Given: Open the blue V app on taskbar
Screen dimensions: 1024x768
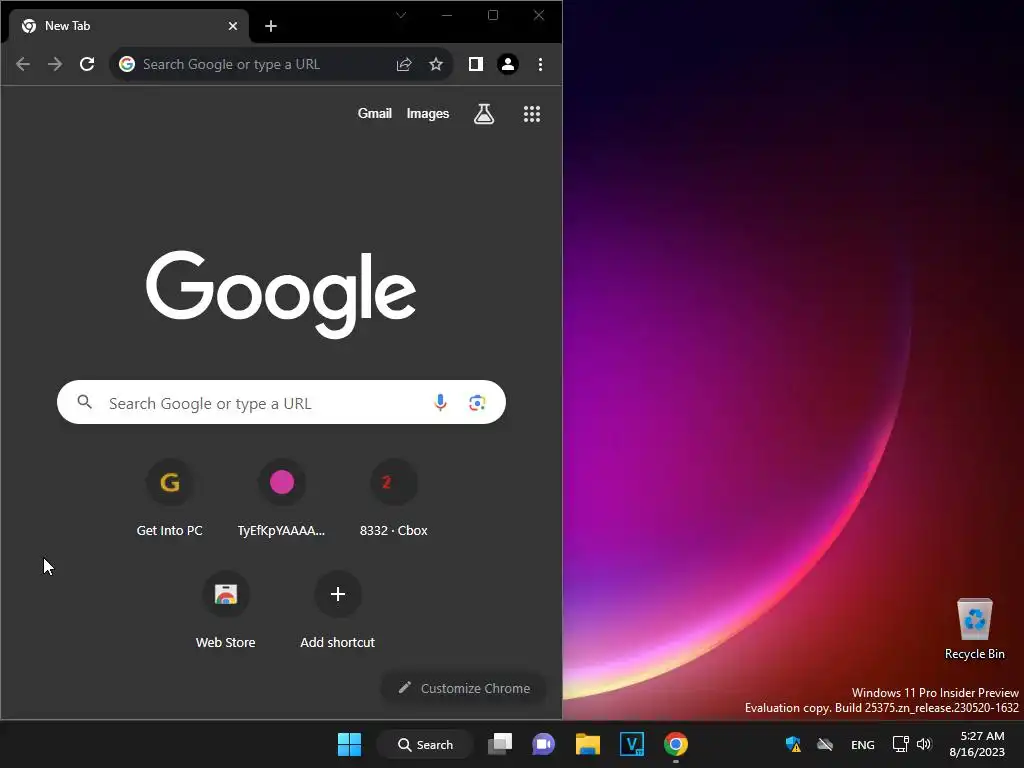Looking at the screenshot, I should tap(632, 744).
